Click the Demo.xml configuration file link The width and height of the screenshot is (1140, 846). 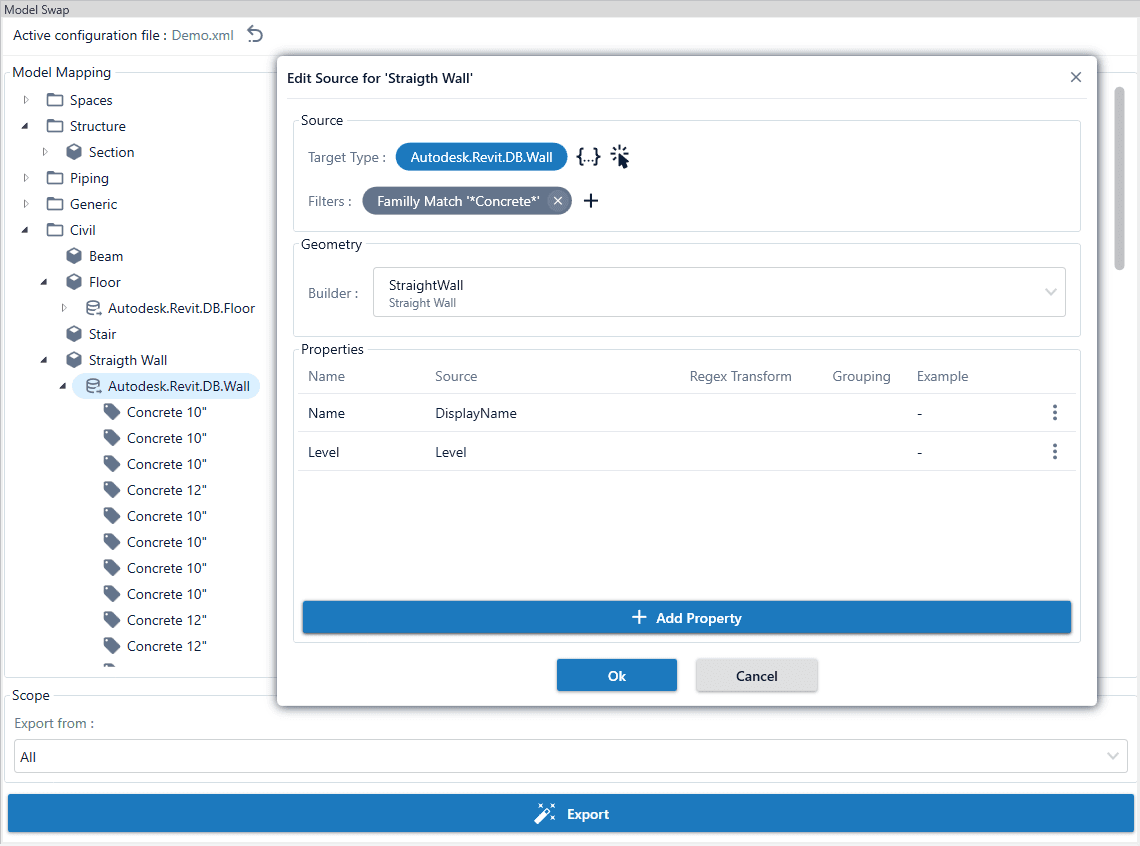click(202, 34)
